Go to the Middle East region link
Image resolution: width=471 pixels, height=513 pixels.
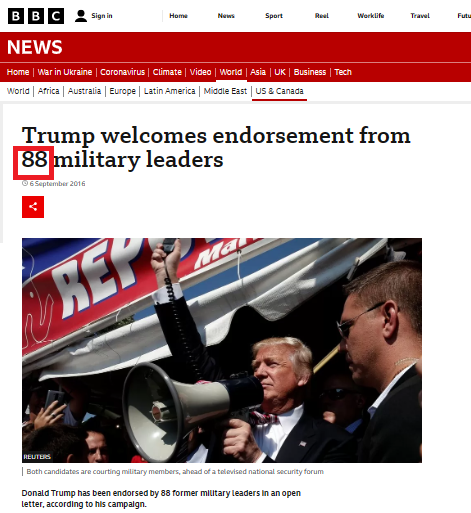point(225,91)
